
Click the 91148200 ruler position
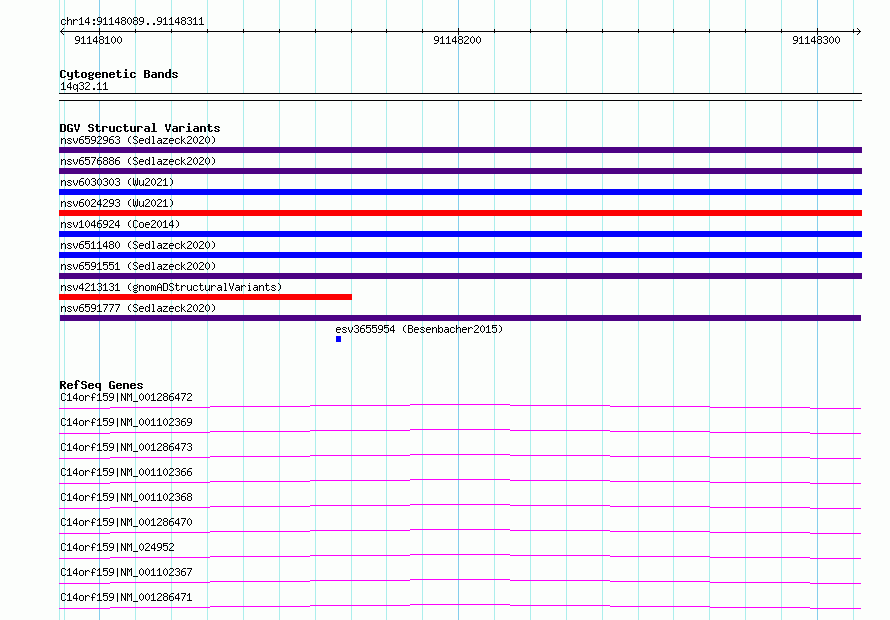point(457,40)
